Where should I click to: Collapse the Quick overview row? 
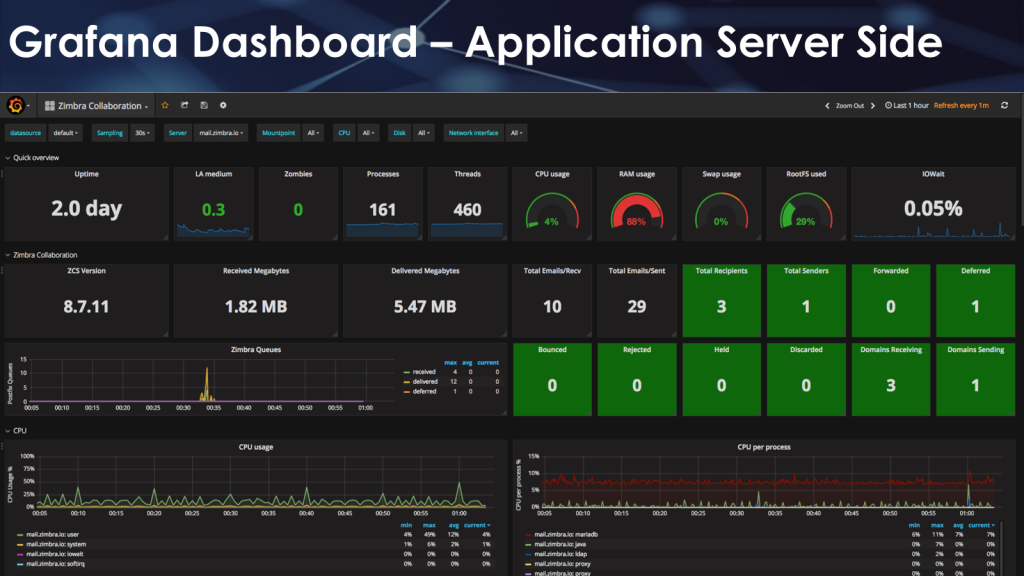click(32, 157)
